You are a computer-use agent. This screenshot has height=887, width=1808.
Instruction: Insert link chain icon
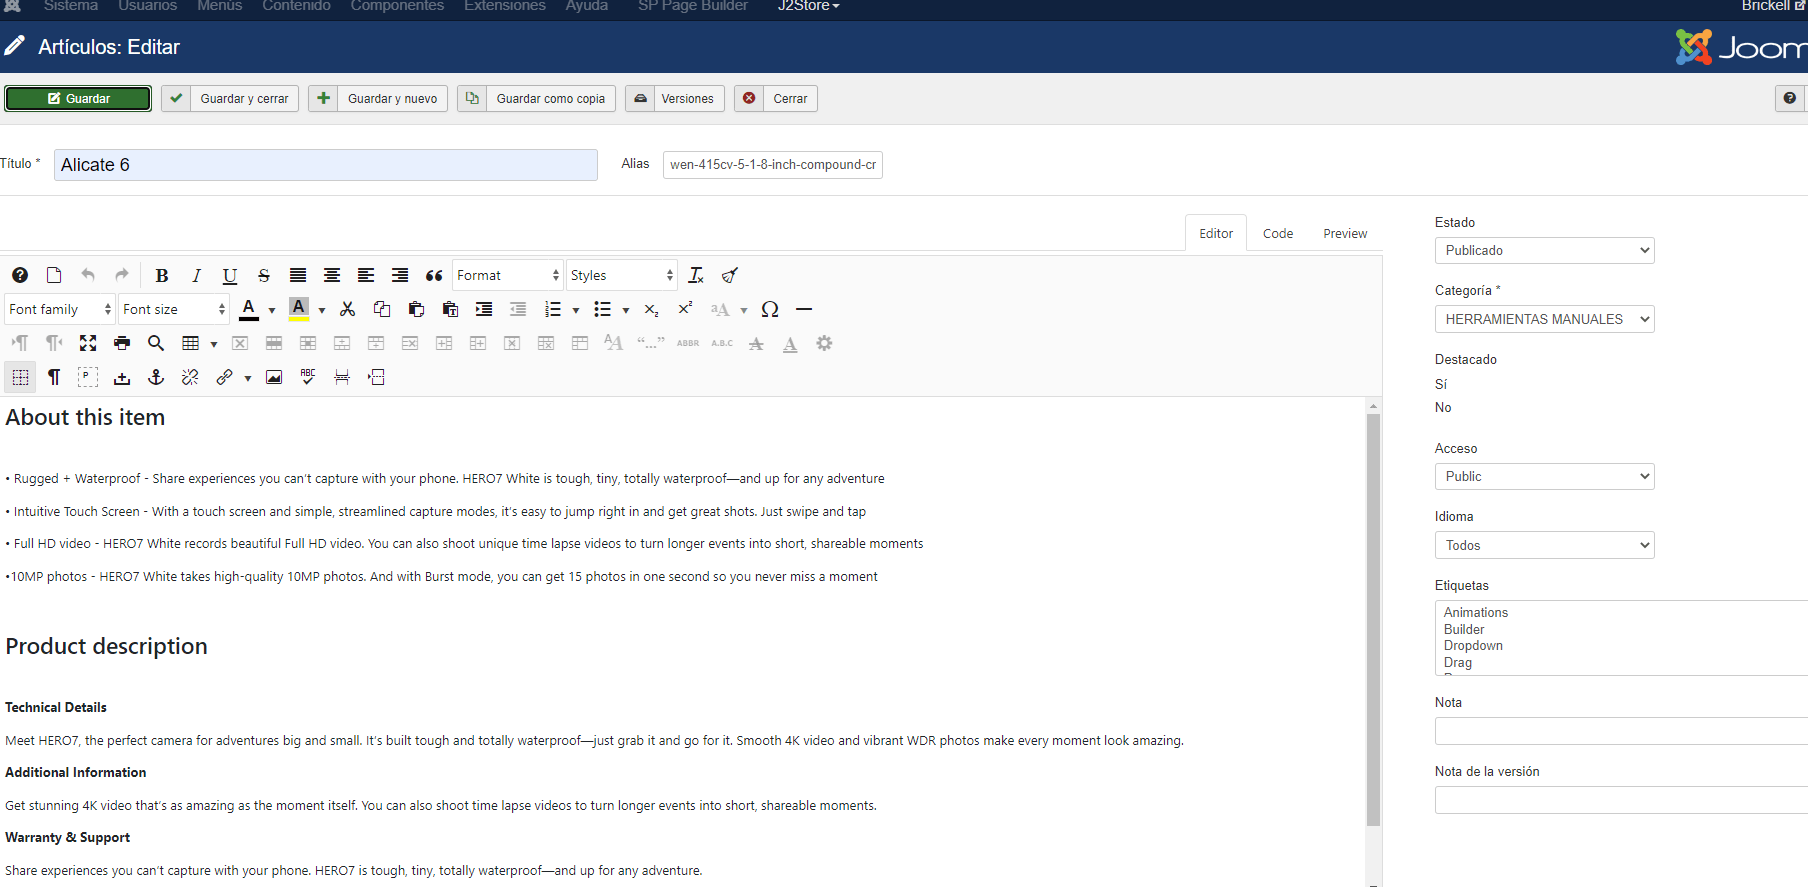tap(224, 377)
